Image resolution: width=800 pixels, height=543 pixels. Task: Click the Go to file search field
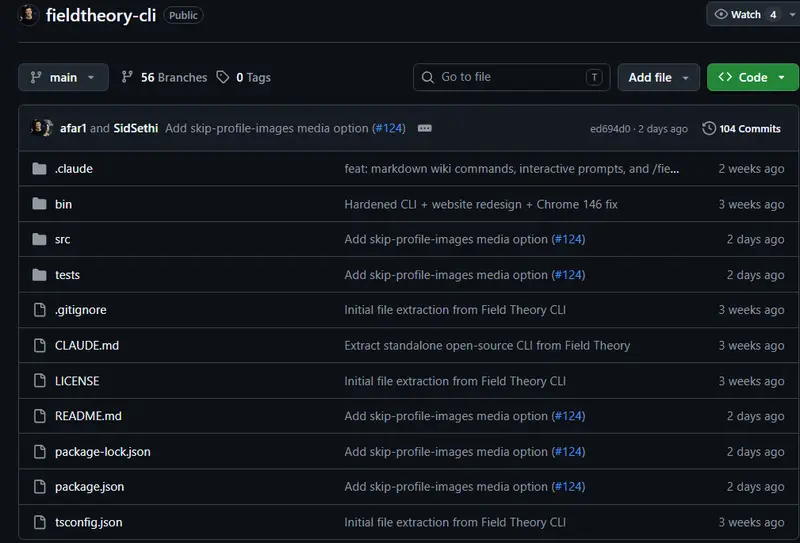point(511,77)
